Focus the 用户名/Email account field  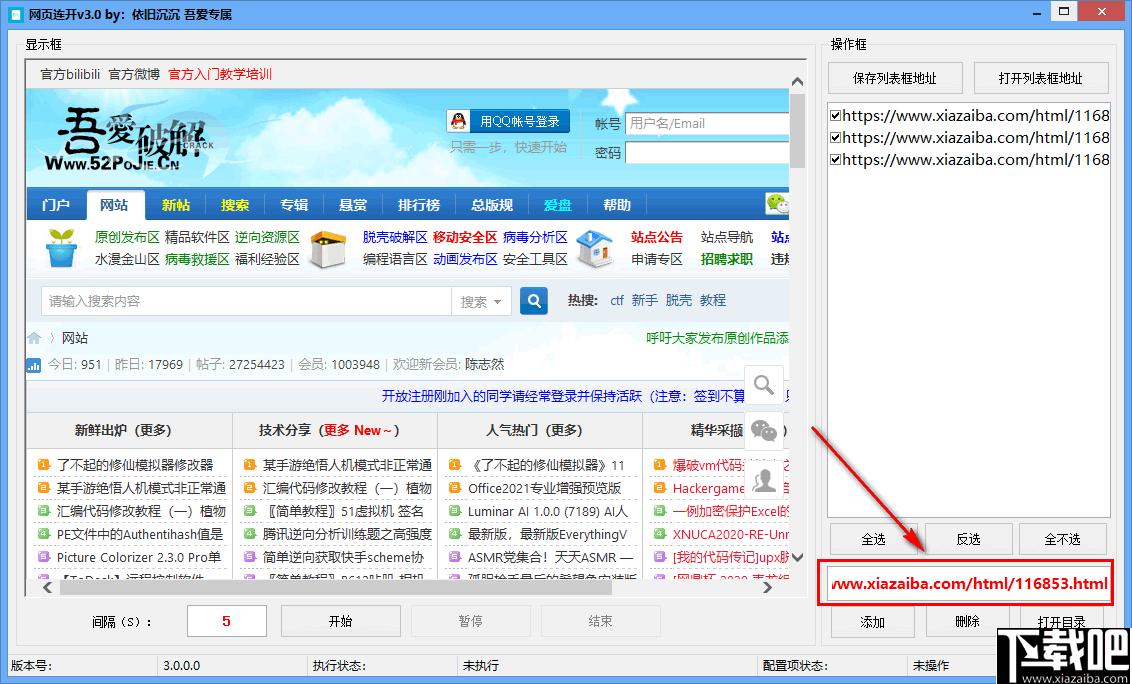708,124
